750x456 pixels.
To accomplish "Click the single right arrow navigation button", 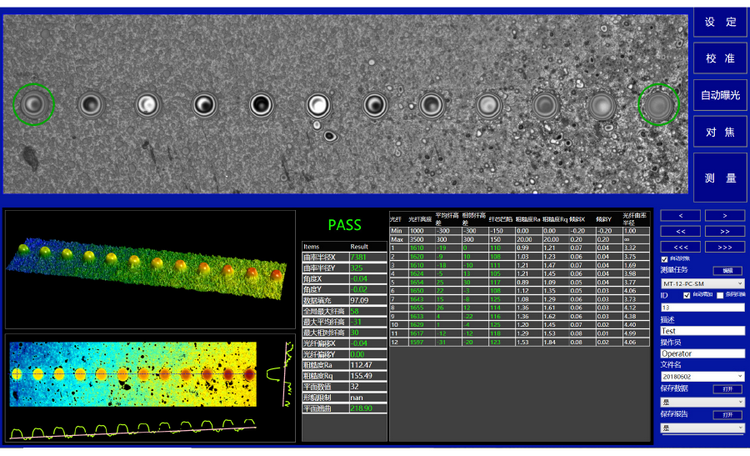I will tap(724, 215).
